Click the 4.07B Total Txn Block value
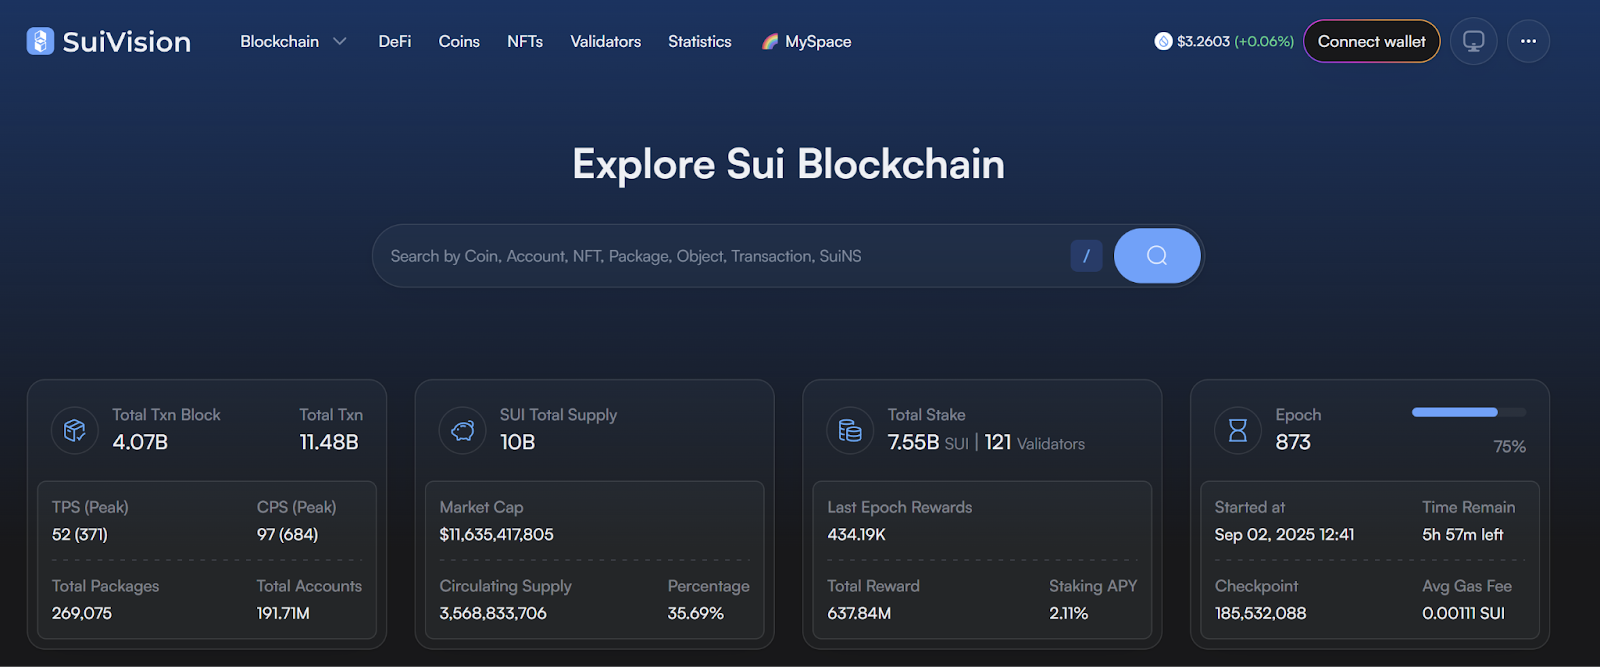 point(140,442)
